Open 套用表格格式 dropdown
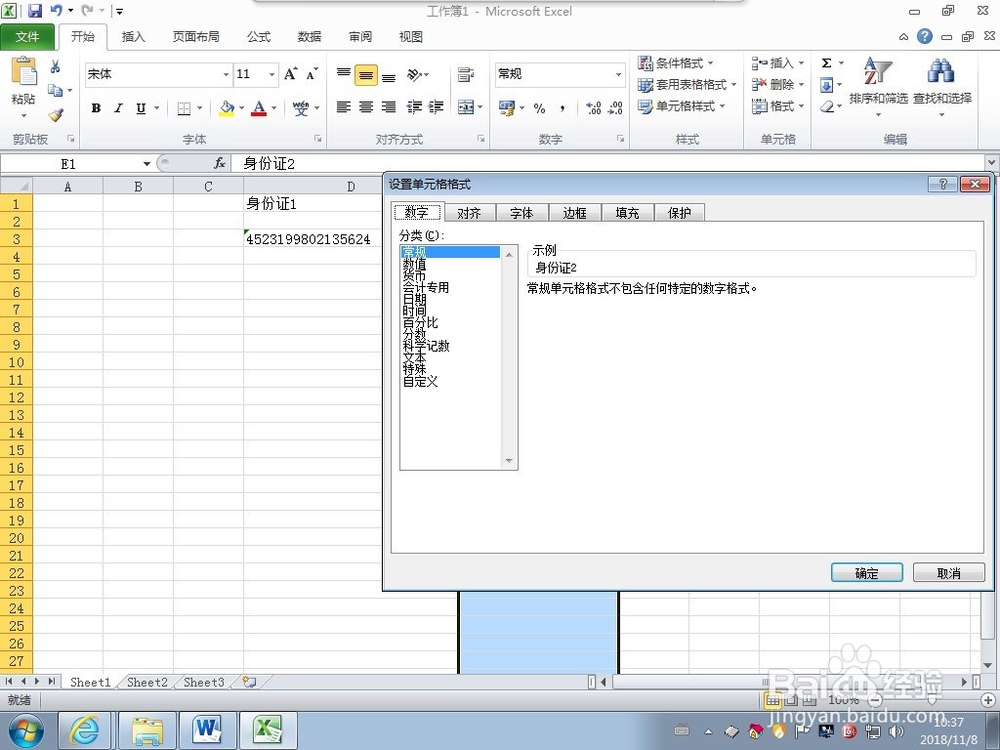 pos(687,85)
